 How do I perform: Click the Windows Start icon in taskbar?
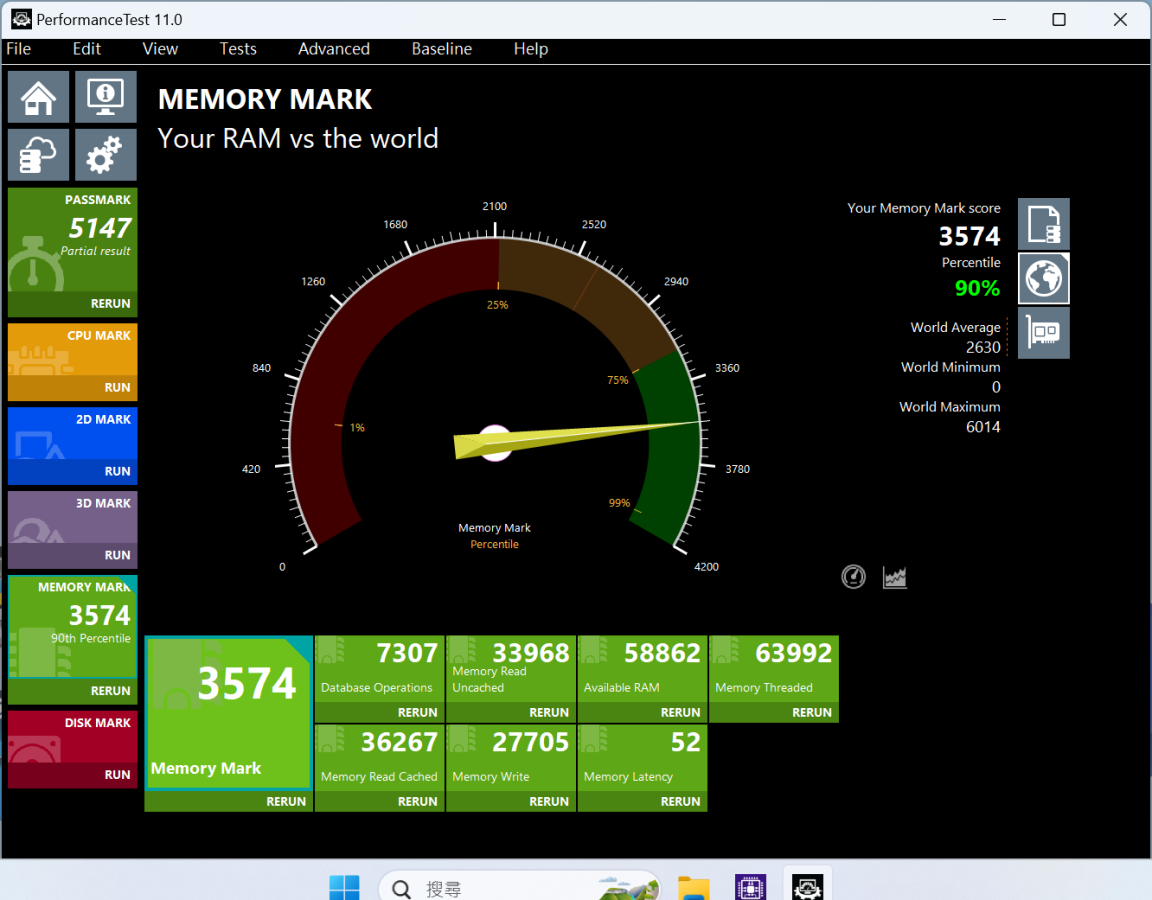point(345,888)
